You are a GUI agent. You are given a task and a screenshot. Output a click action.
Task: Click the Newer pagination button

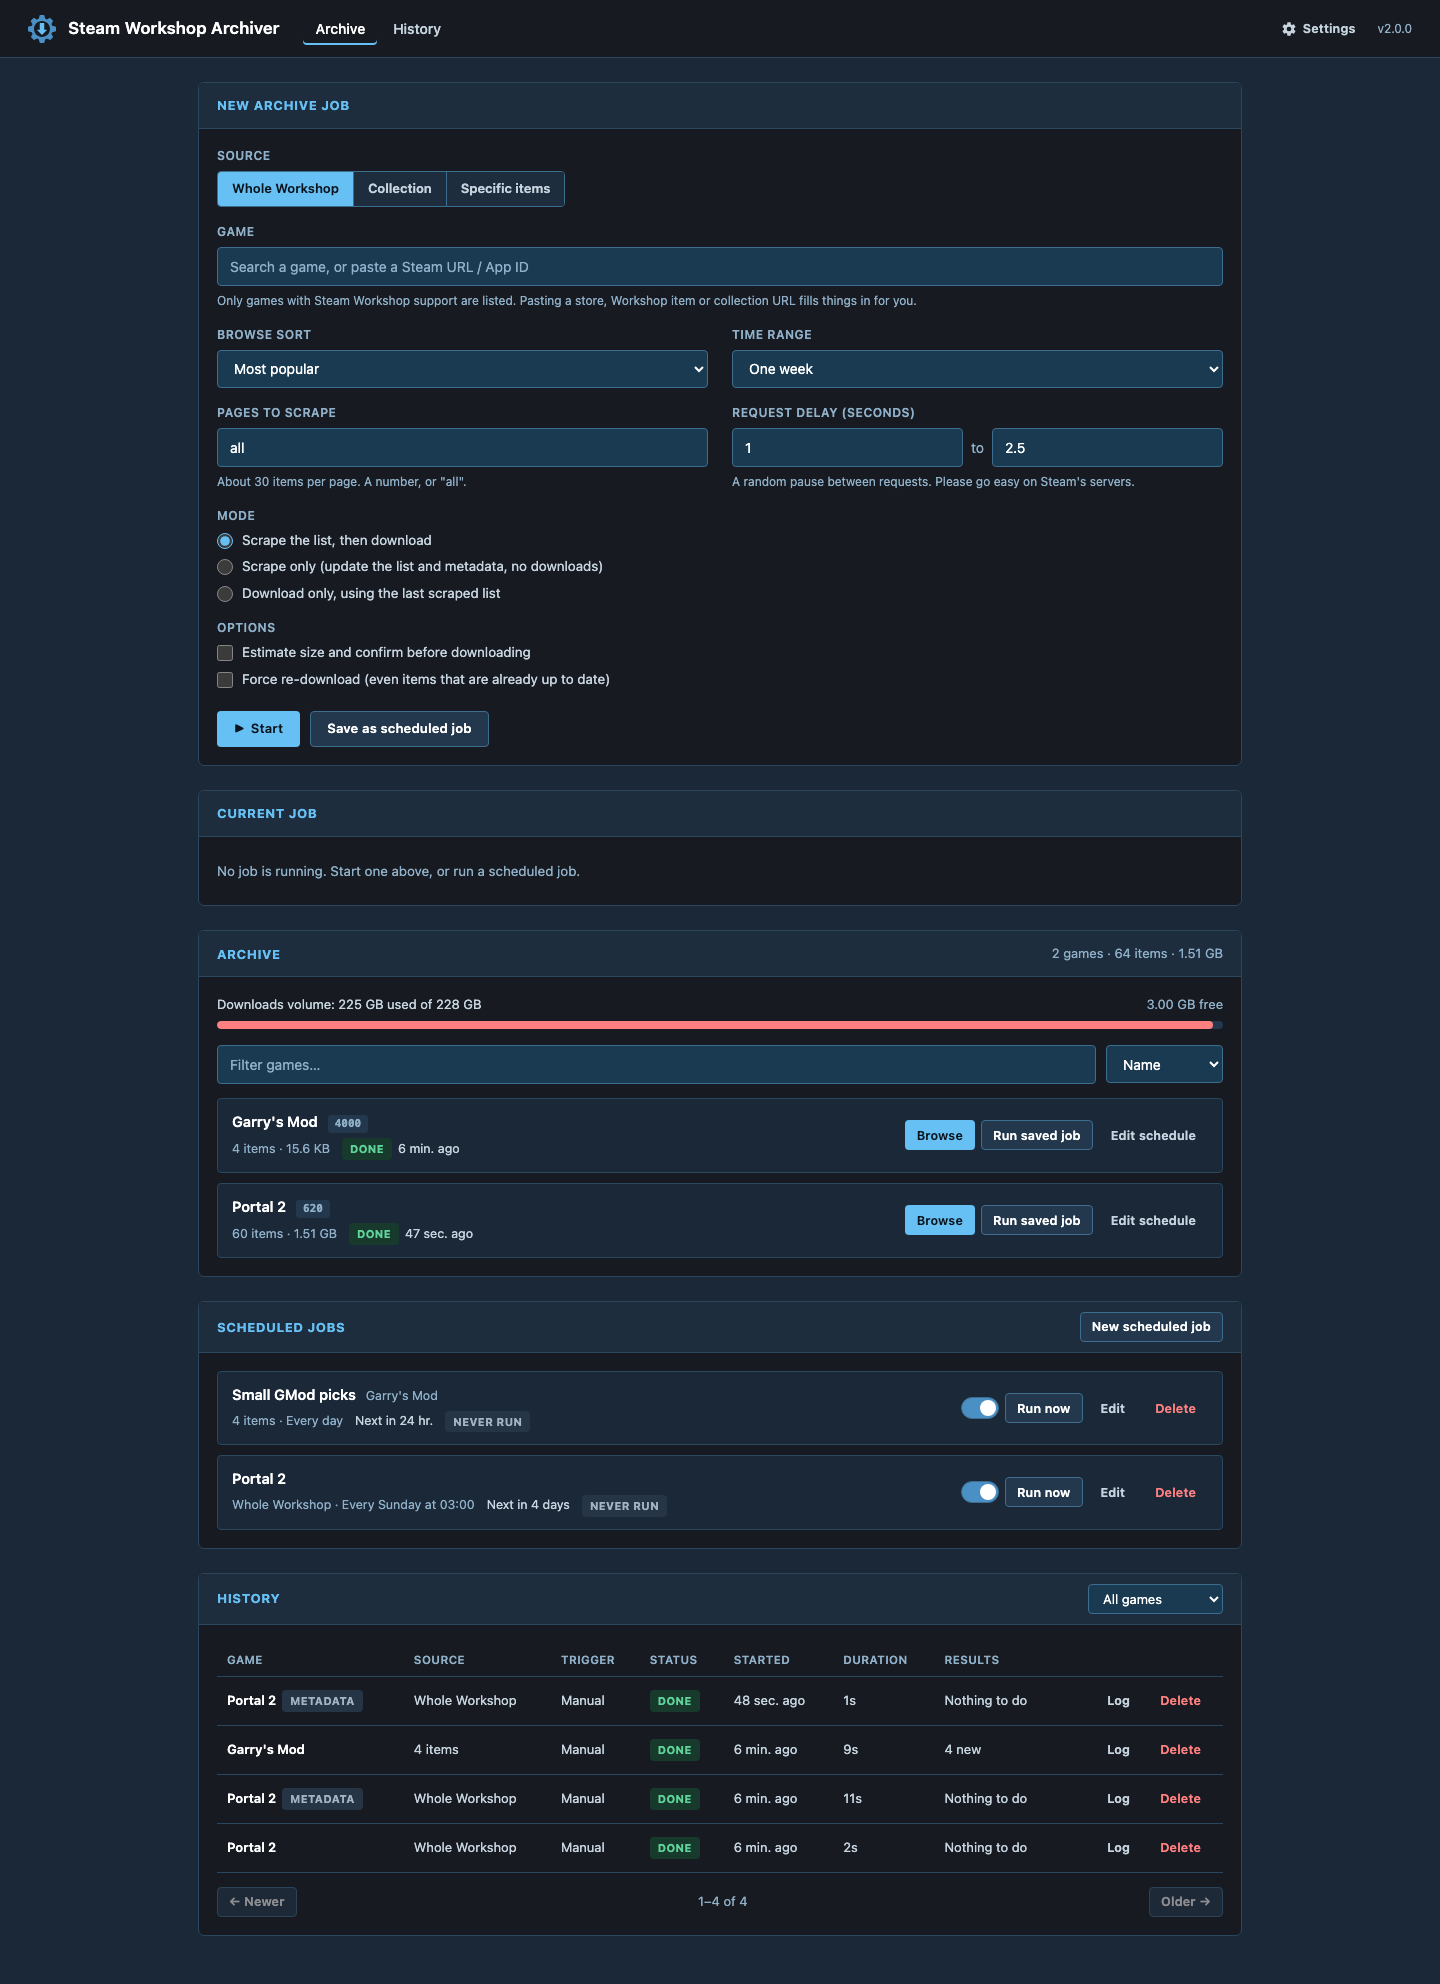[257, 1902]
